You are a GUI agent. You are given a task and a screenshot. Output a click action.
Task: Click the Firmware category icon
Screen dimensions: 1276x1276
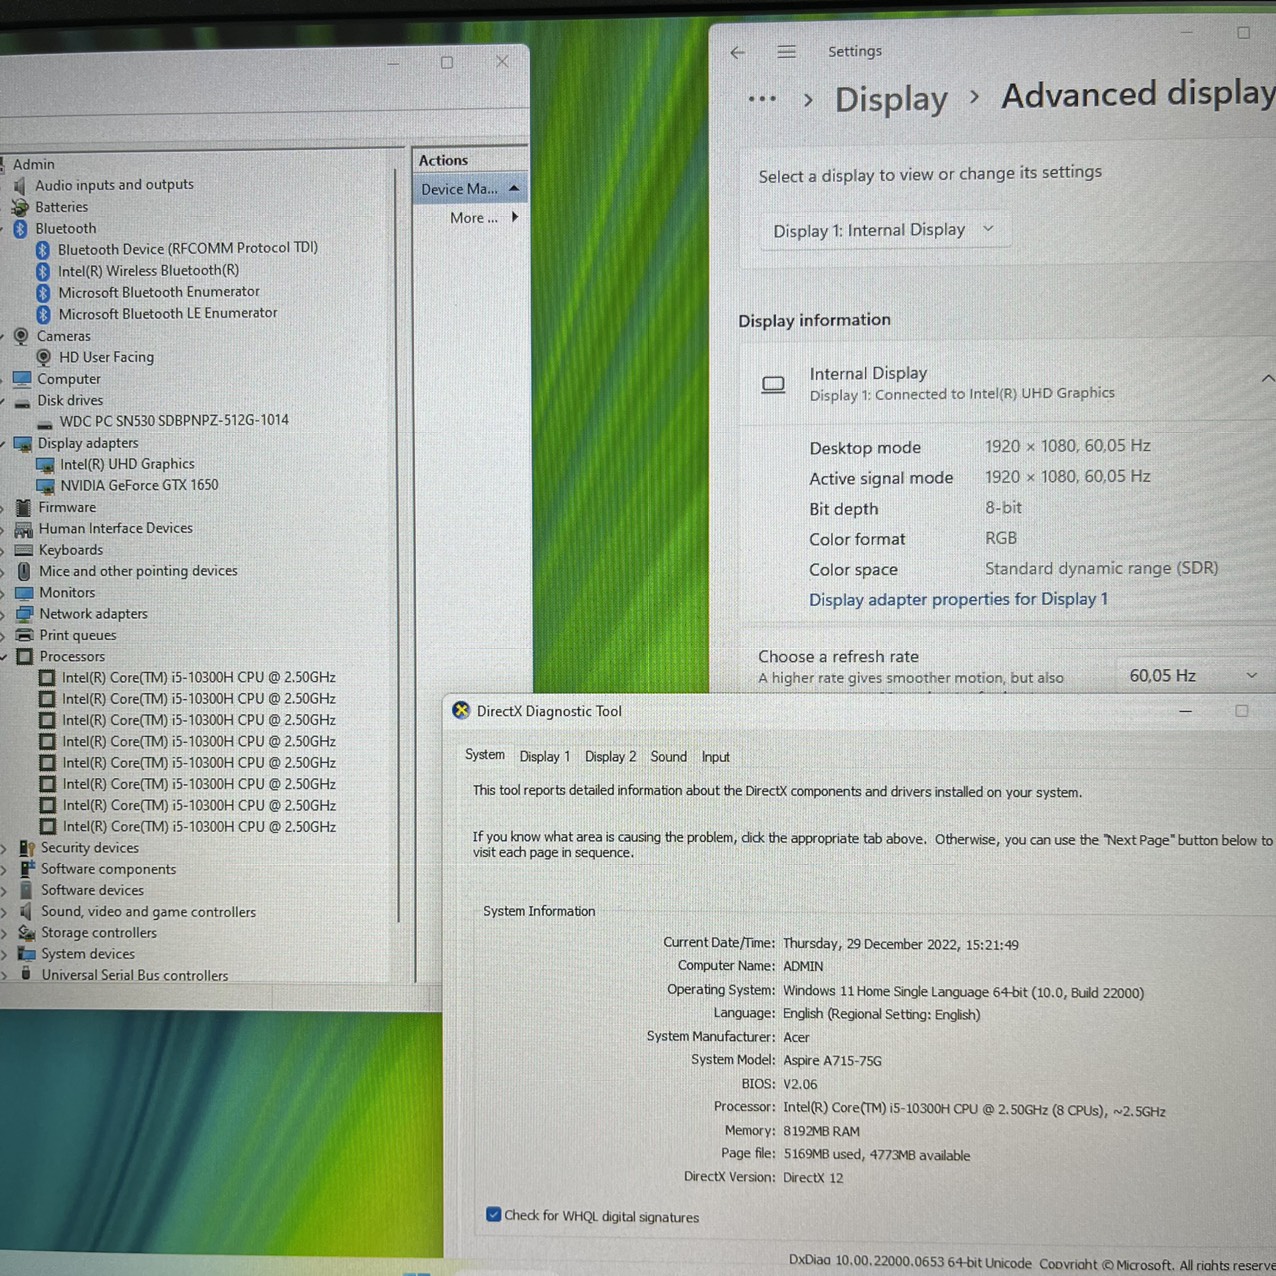pos(24,508)
